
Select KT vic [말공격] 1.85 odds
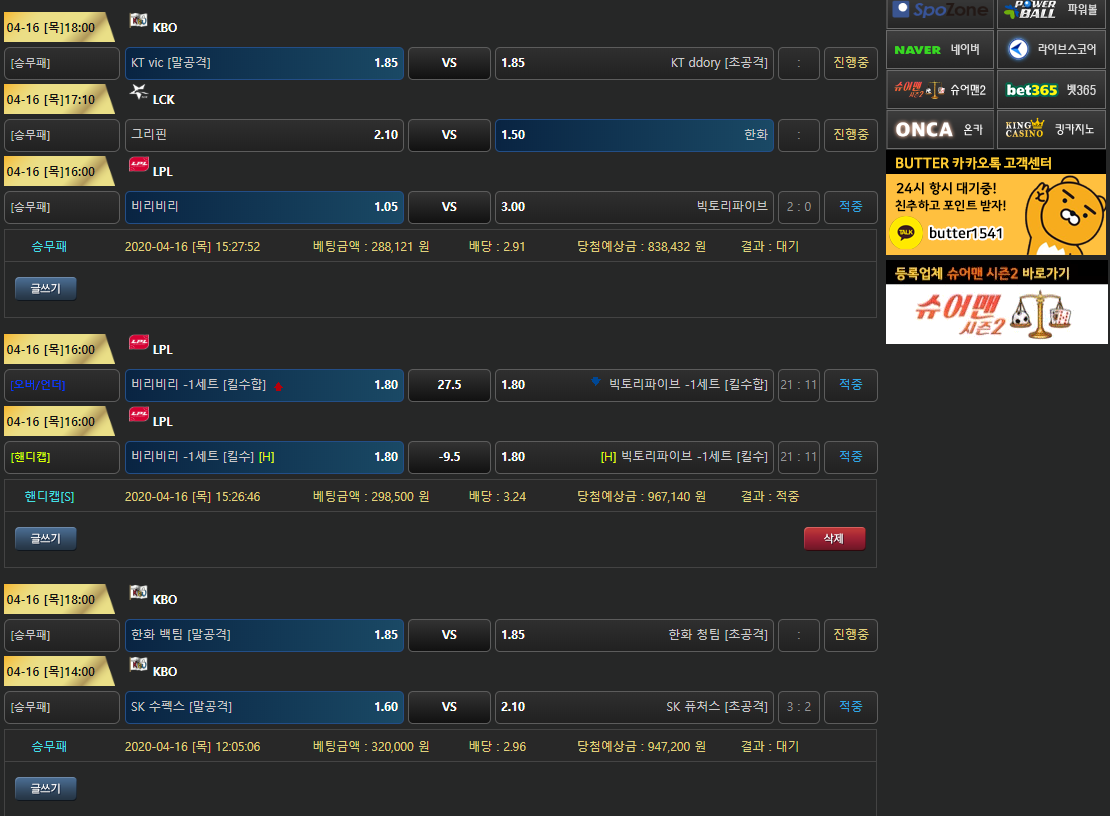[264, 63]
